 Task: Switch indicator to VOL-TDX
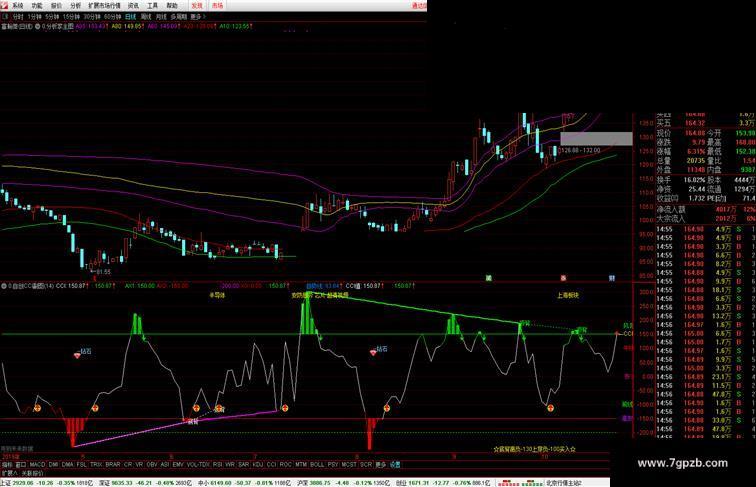pyautogui.click(x=198, y=465)
